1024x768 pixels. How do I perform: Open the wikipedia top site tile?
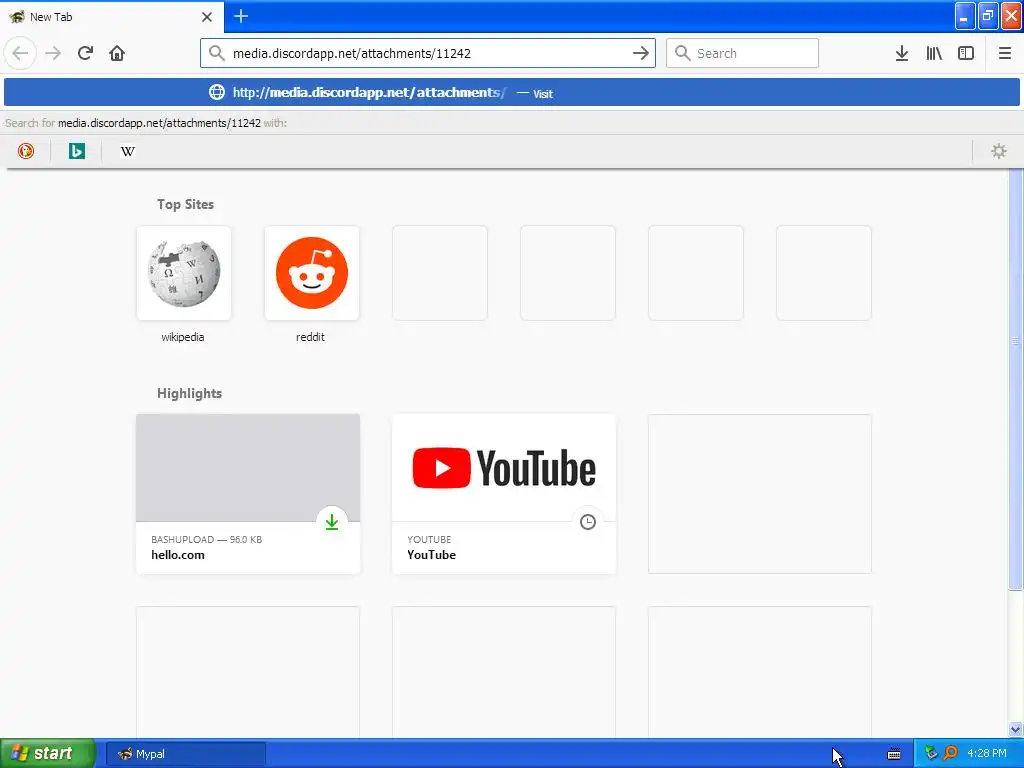point(184,273)
